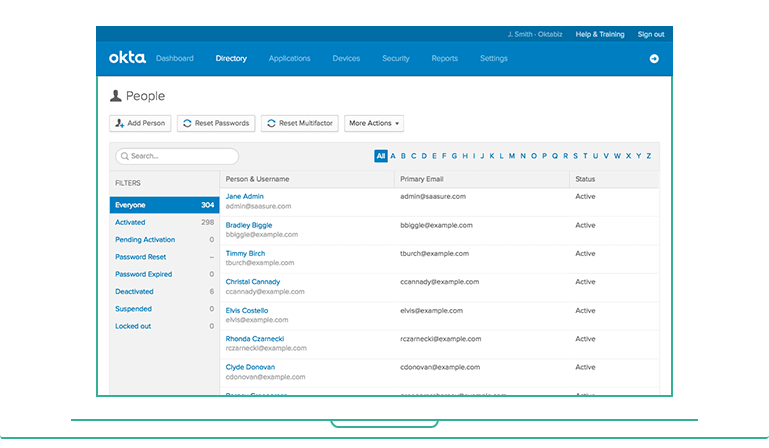Click the magnifier icon in search box
Viewport: 769px width, 448px height.
coord(125,156)
